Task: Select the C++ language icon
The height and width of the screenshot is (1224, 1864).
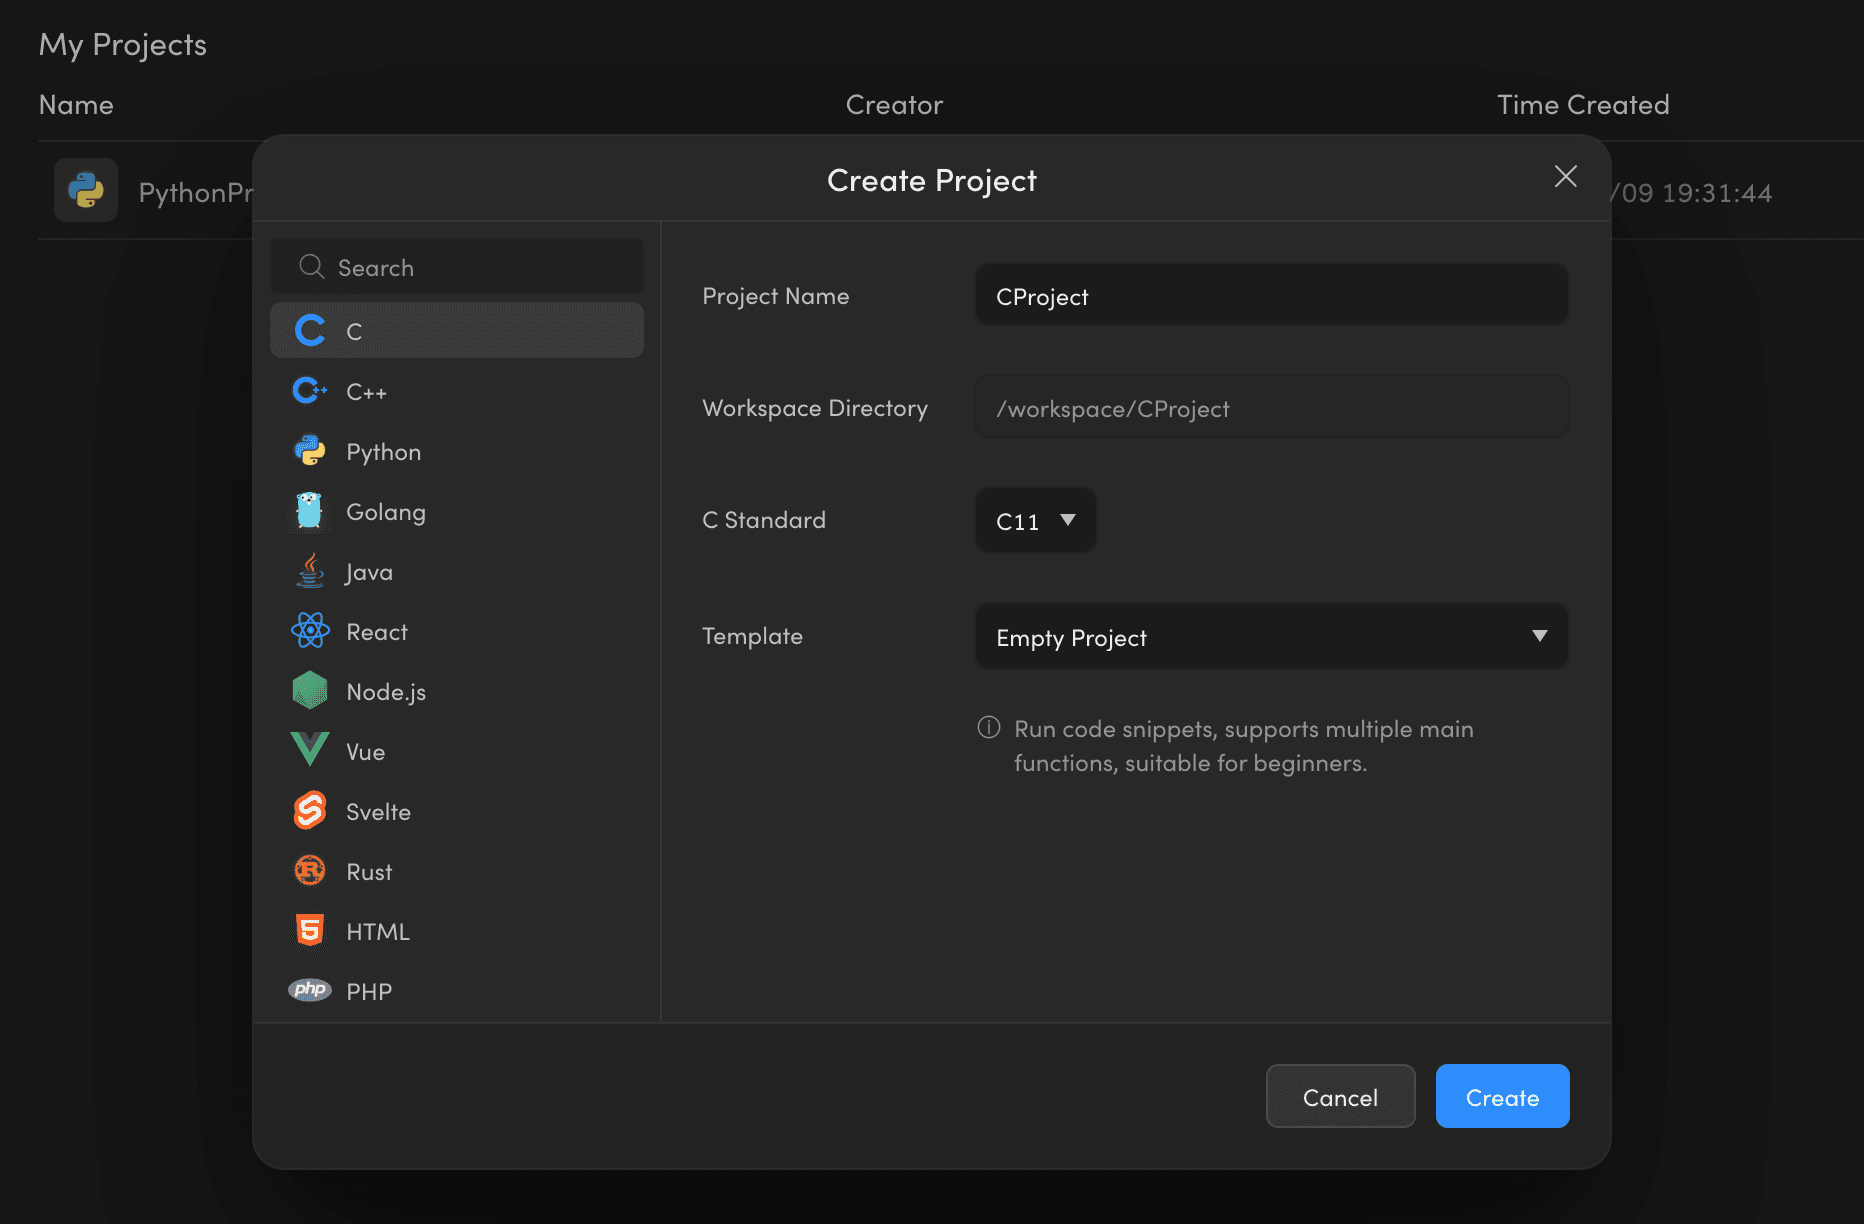Action: [309, 391]
